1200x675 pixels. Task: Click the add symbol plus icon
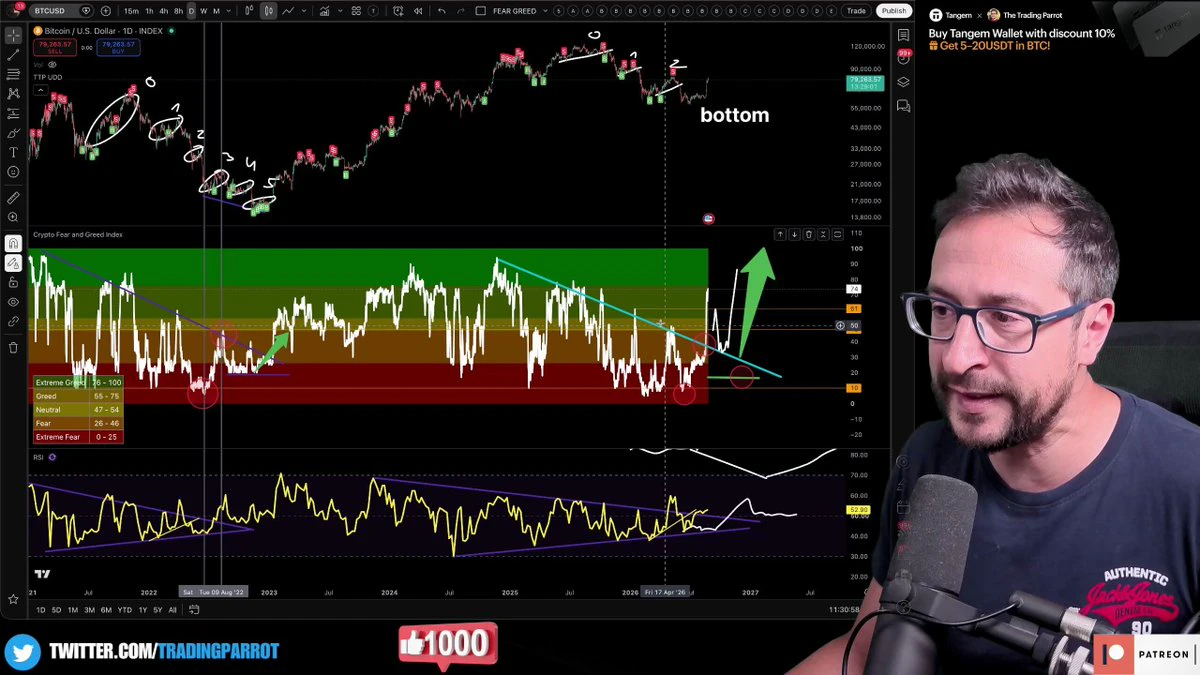point(105,11)
